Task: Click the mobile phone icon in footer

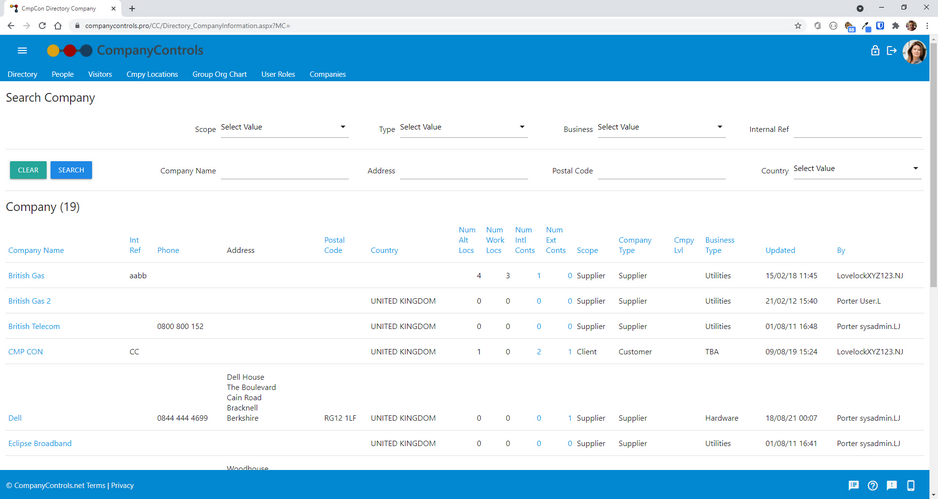Action: [x=911, y=485]
